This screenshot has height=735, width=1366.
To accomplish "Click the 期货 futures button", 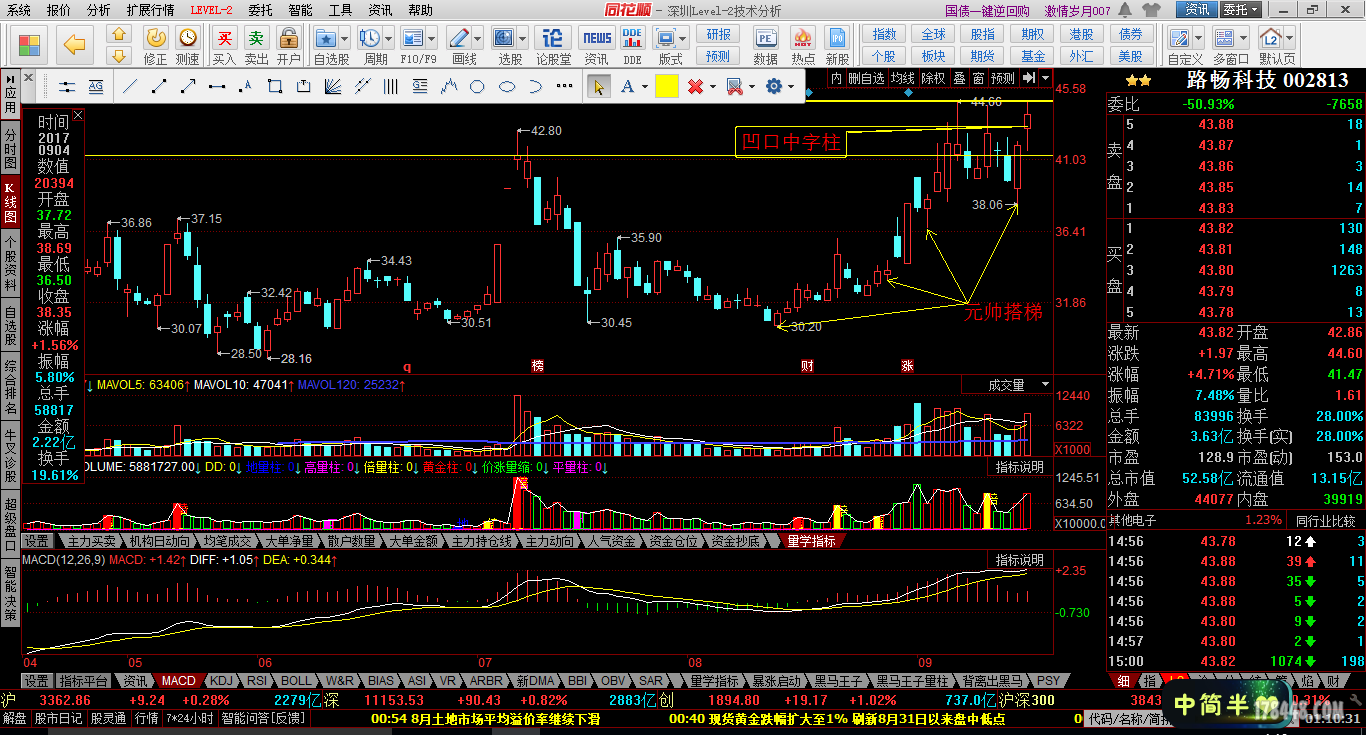I will [982, 56].
